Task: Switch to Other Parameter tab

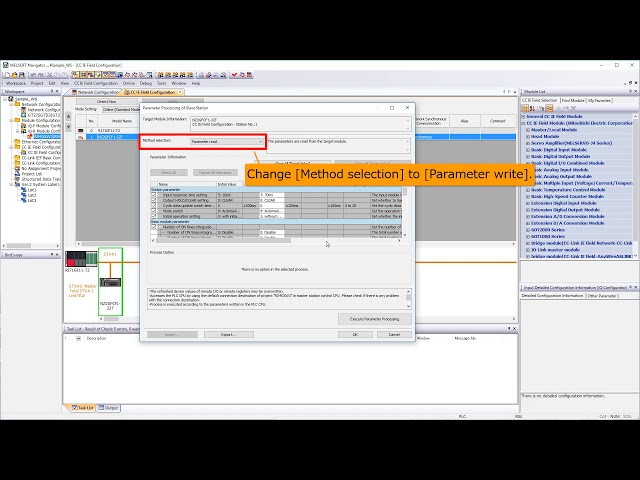Action: 602,296
